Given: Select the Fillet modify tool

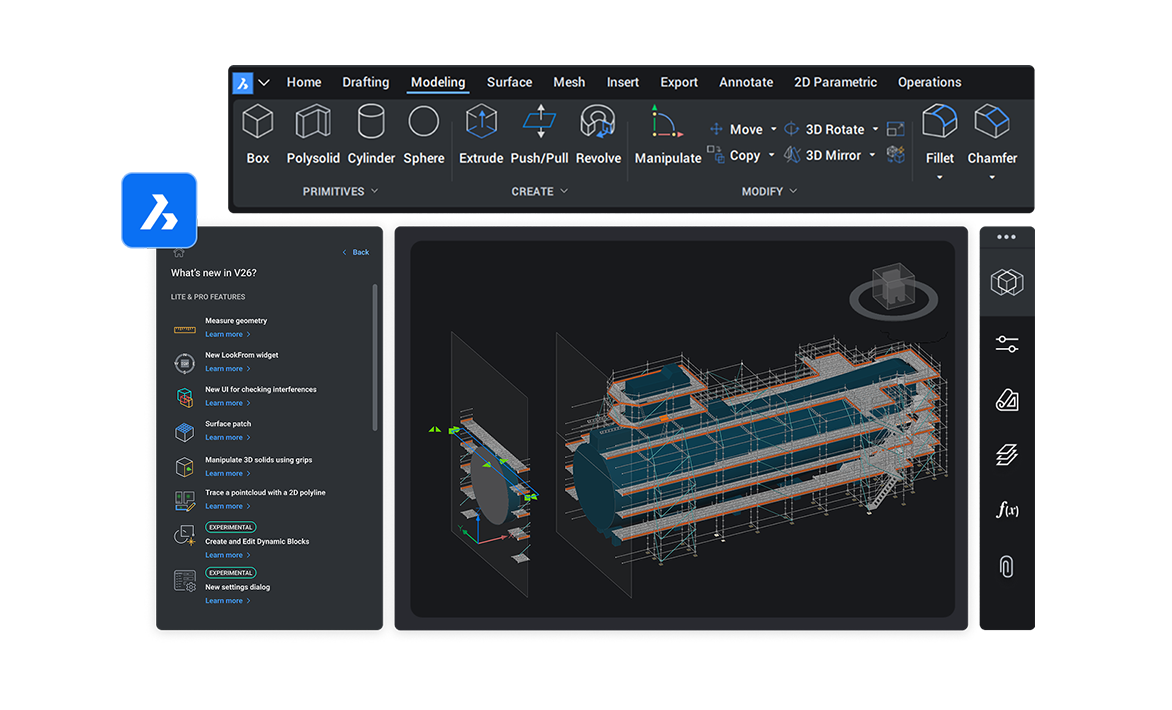Looking at the screenshot, I should tap(938, 135).
